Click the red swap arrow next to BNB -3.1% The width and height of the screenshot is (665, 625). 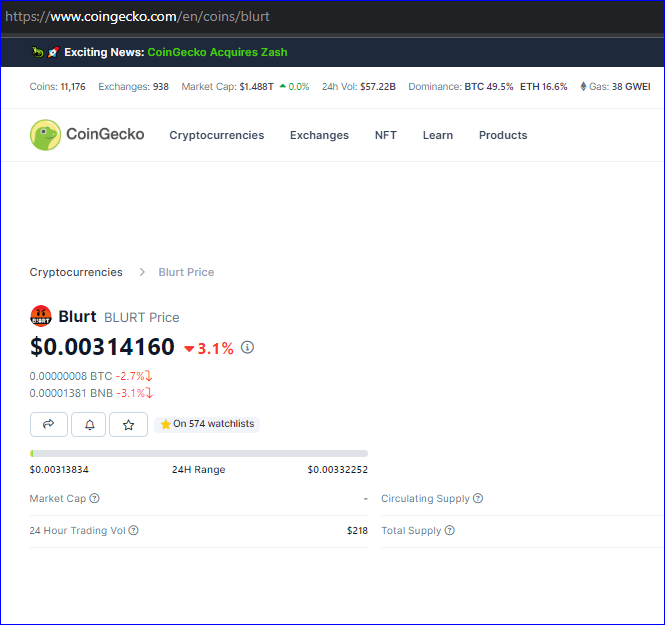point(149,393)
